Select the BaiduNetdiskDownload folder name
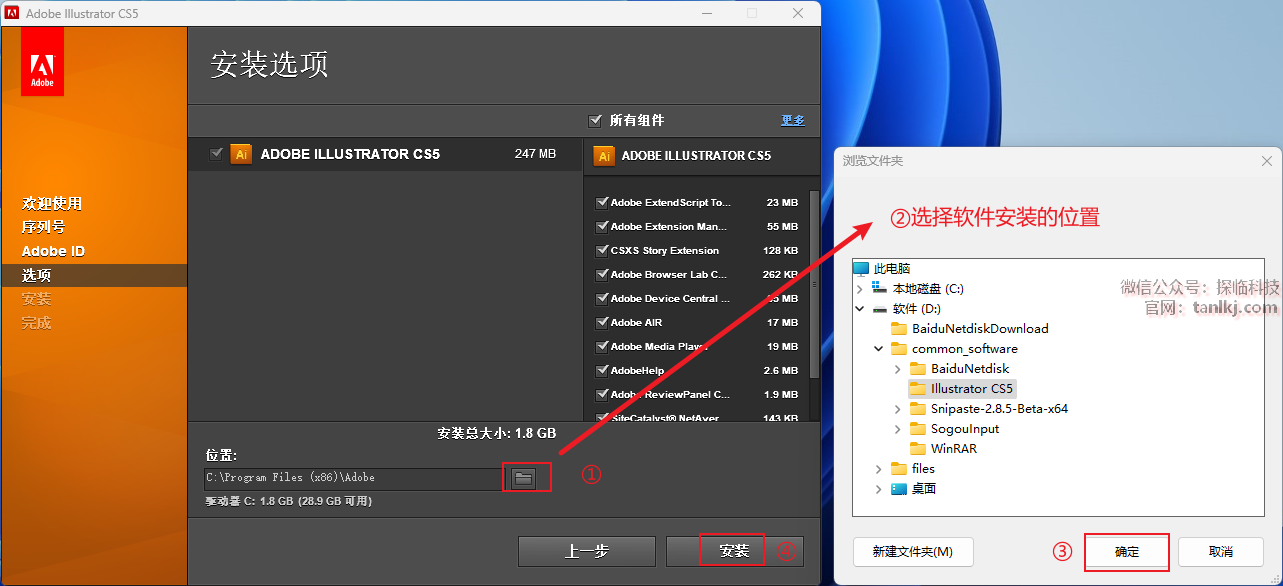Viewport: 1283px width, 586px height. [980, 329]
